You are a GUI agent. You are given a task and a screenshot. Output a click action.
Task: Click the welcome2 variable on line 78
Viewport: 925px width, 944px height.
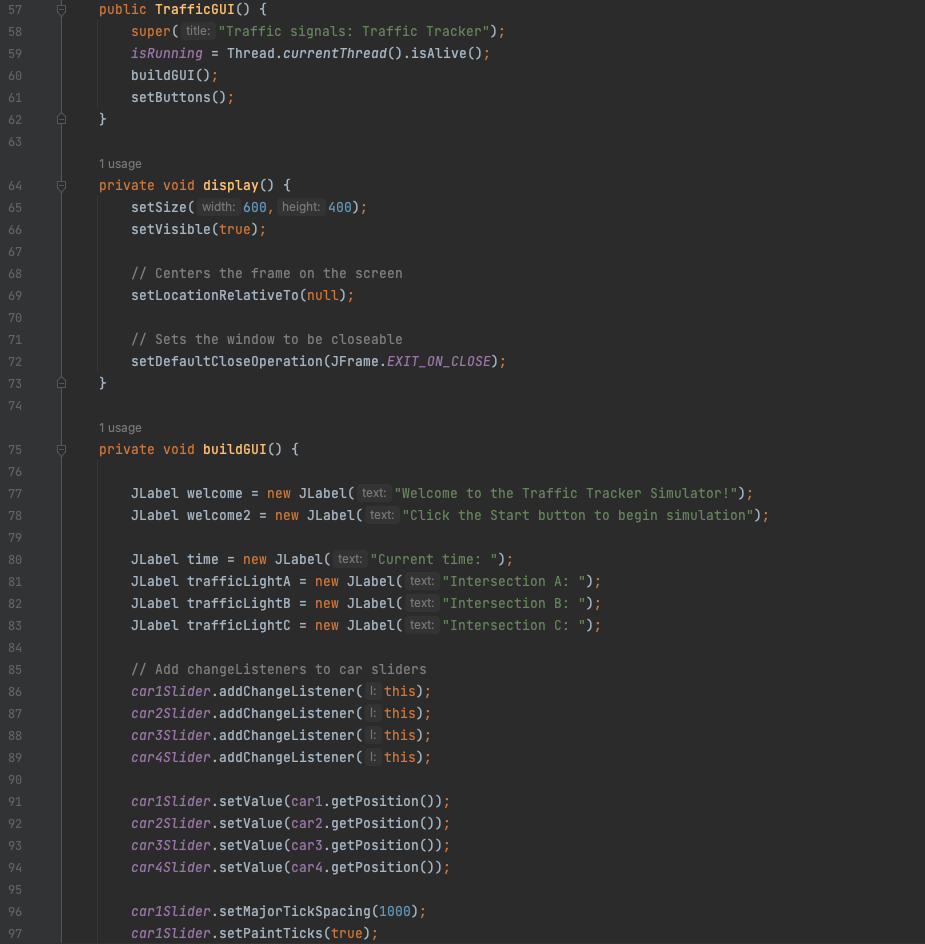click(x=219, y=516)
